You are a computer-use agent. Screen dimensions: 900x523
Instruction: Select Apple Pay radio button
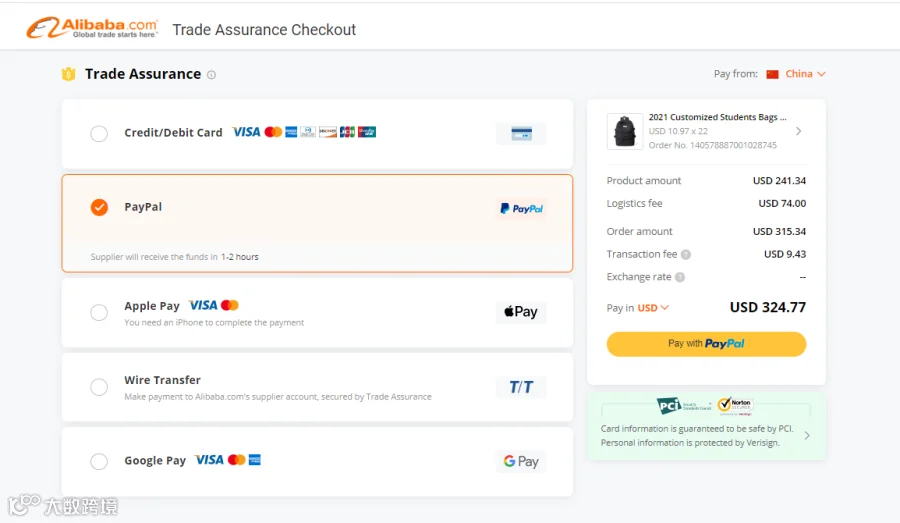[99, 312]
